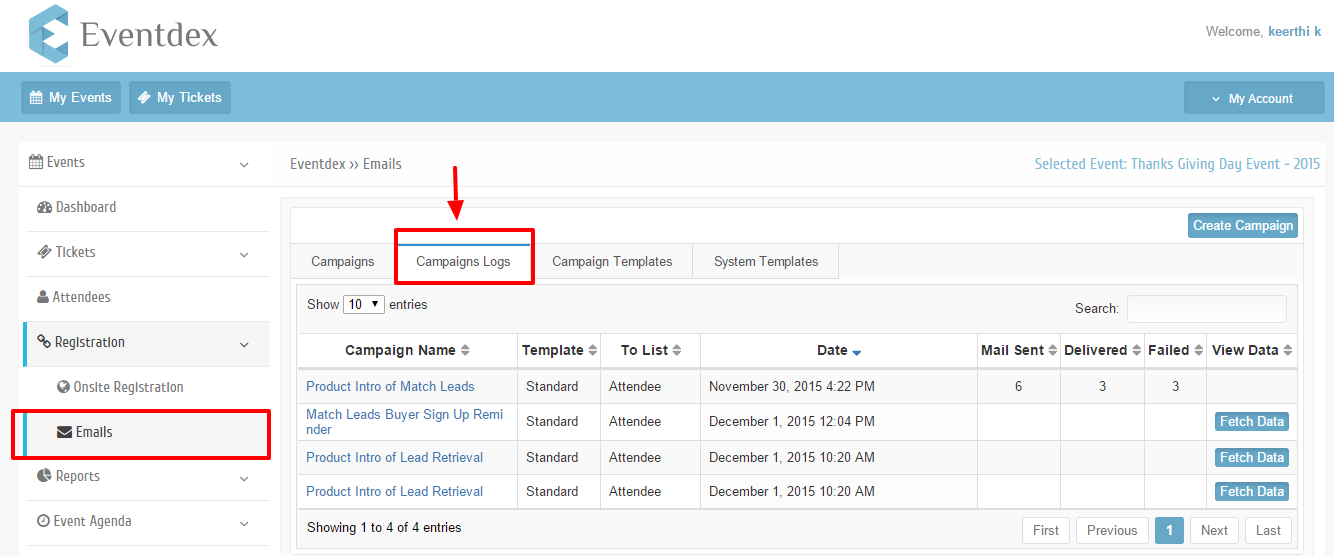
Task: Click the ticket icon in My Tickets button
Action: coord(144,98)
